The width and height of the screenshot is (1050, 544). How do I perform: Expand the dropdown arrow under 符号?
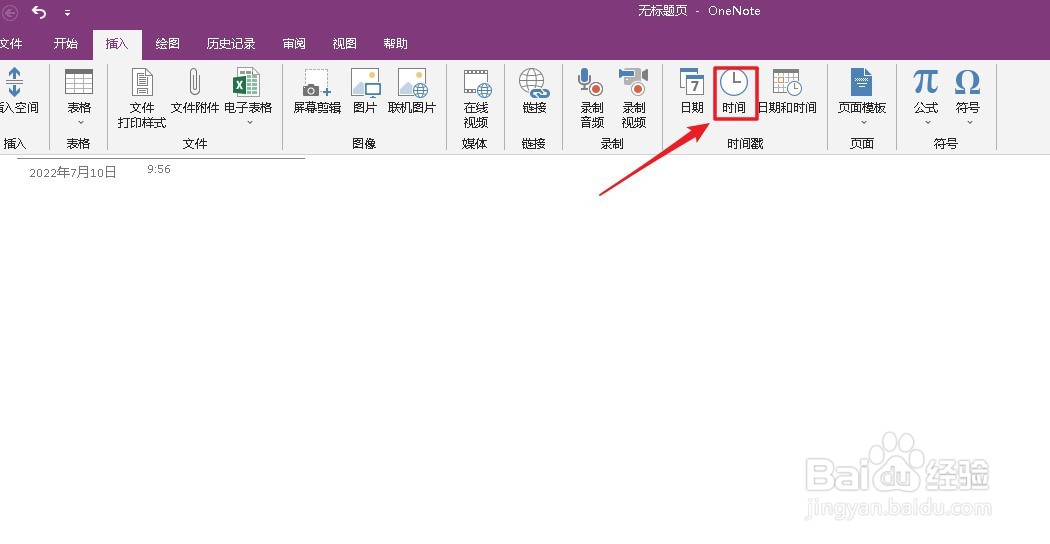pos(969,123)
